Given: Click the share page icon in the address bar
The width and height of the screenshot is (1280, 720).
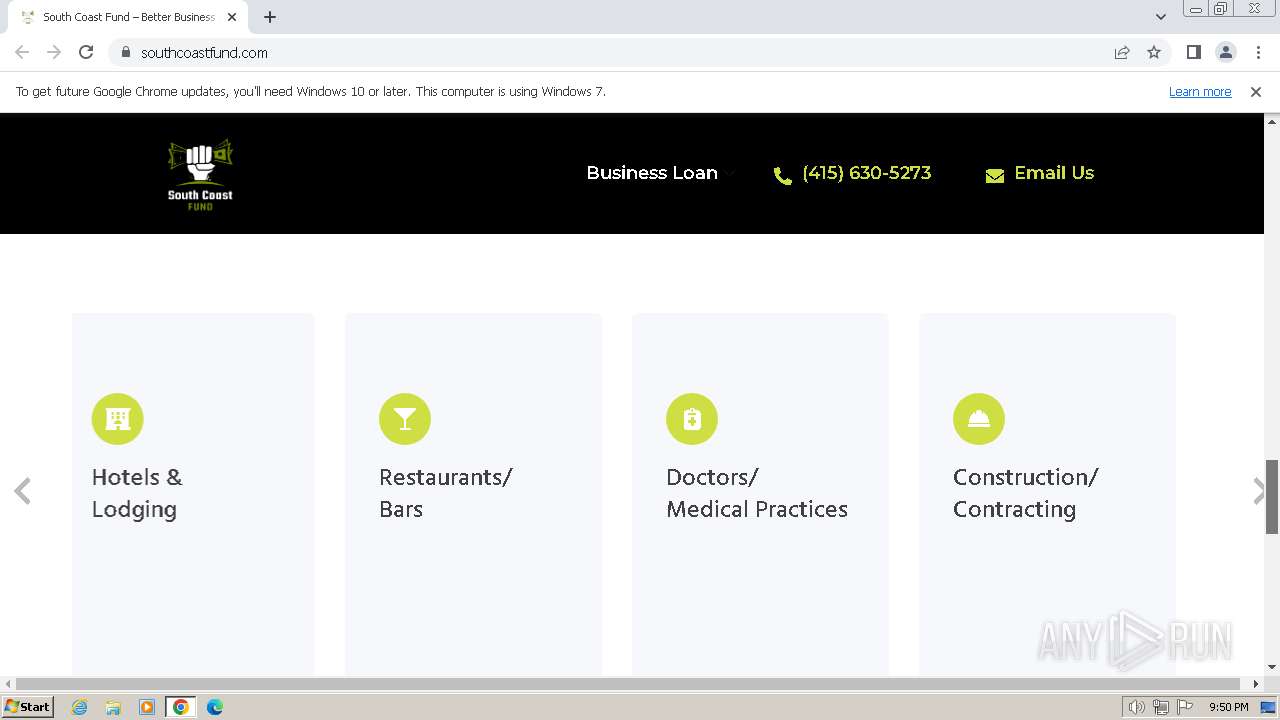Looking at the screenshot, I should pyautogui.click(x=1122, y=52).
